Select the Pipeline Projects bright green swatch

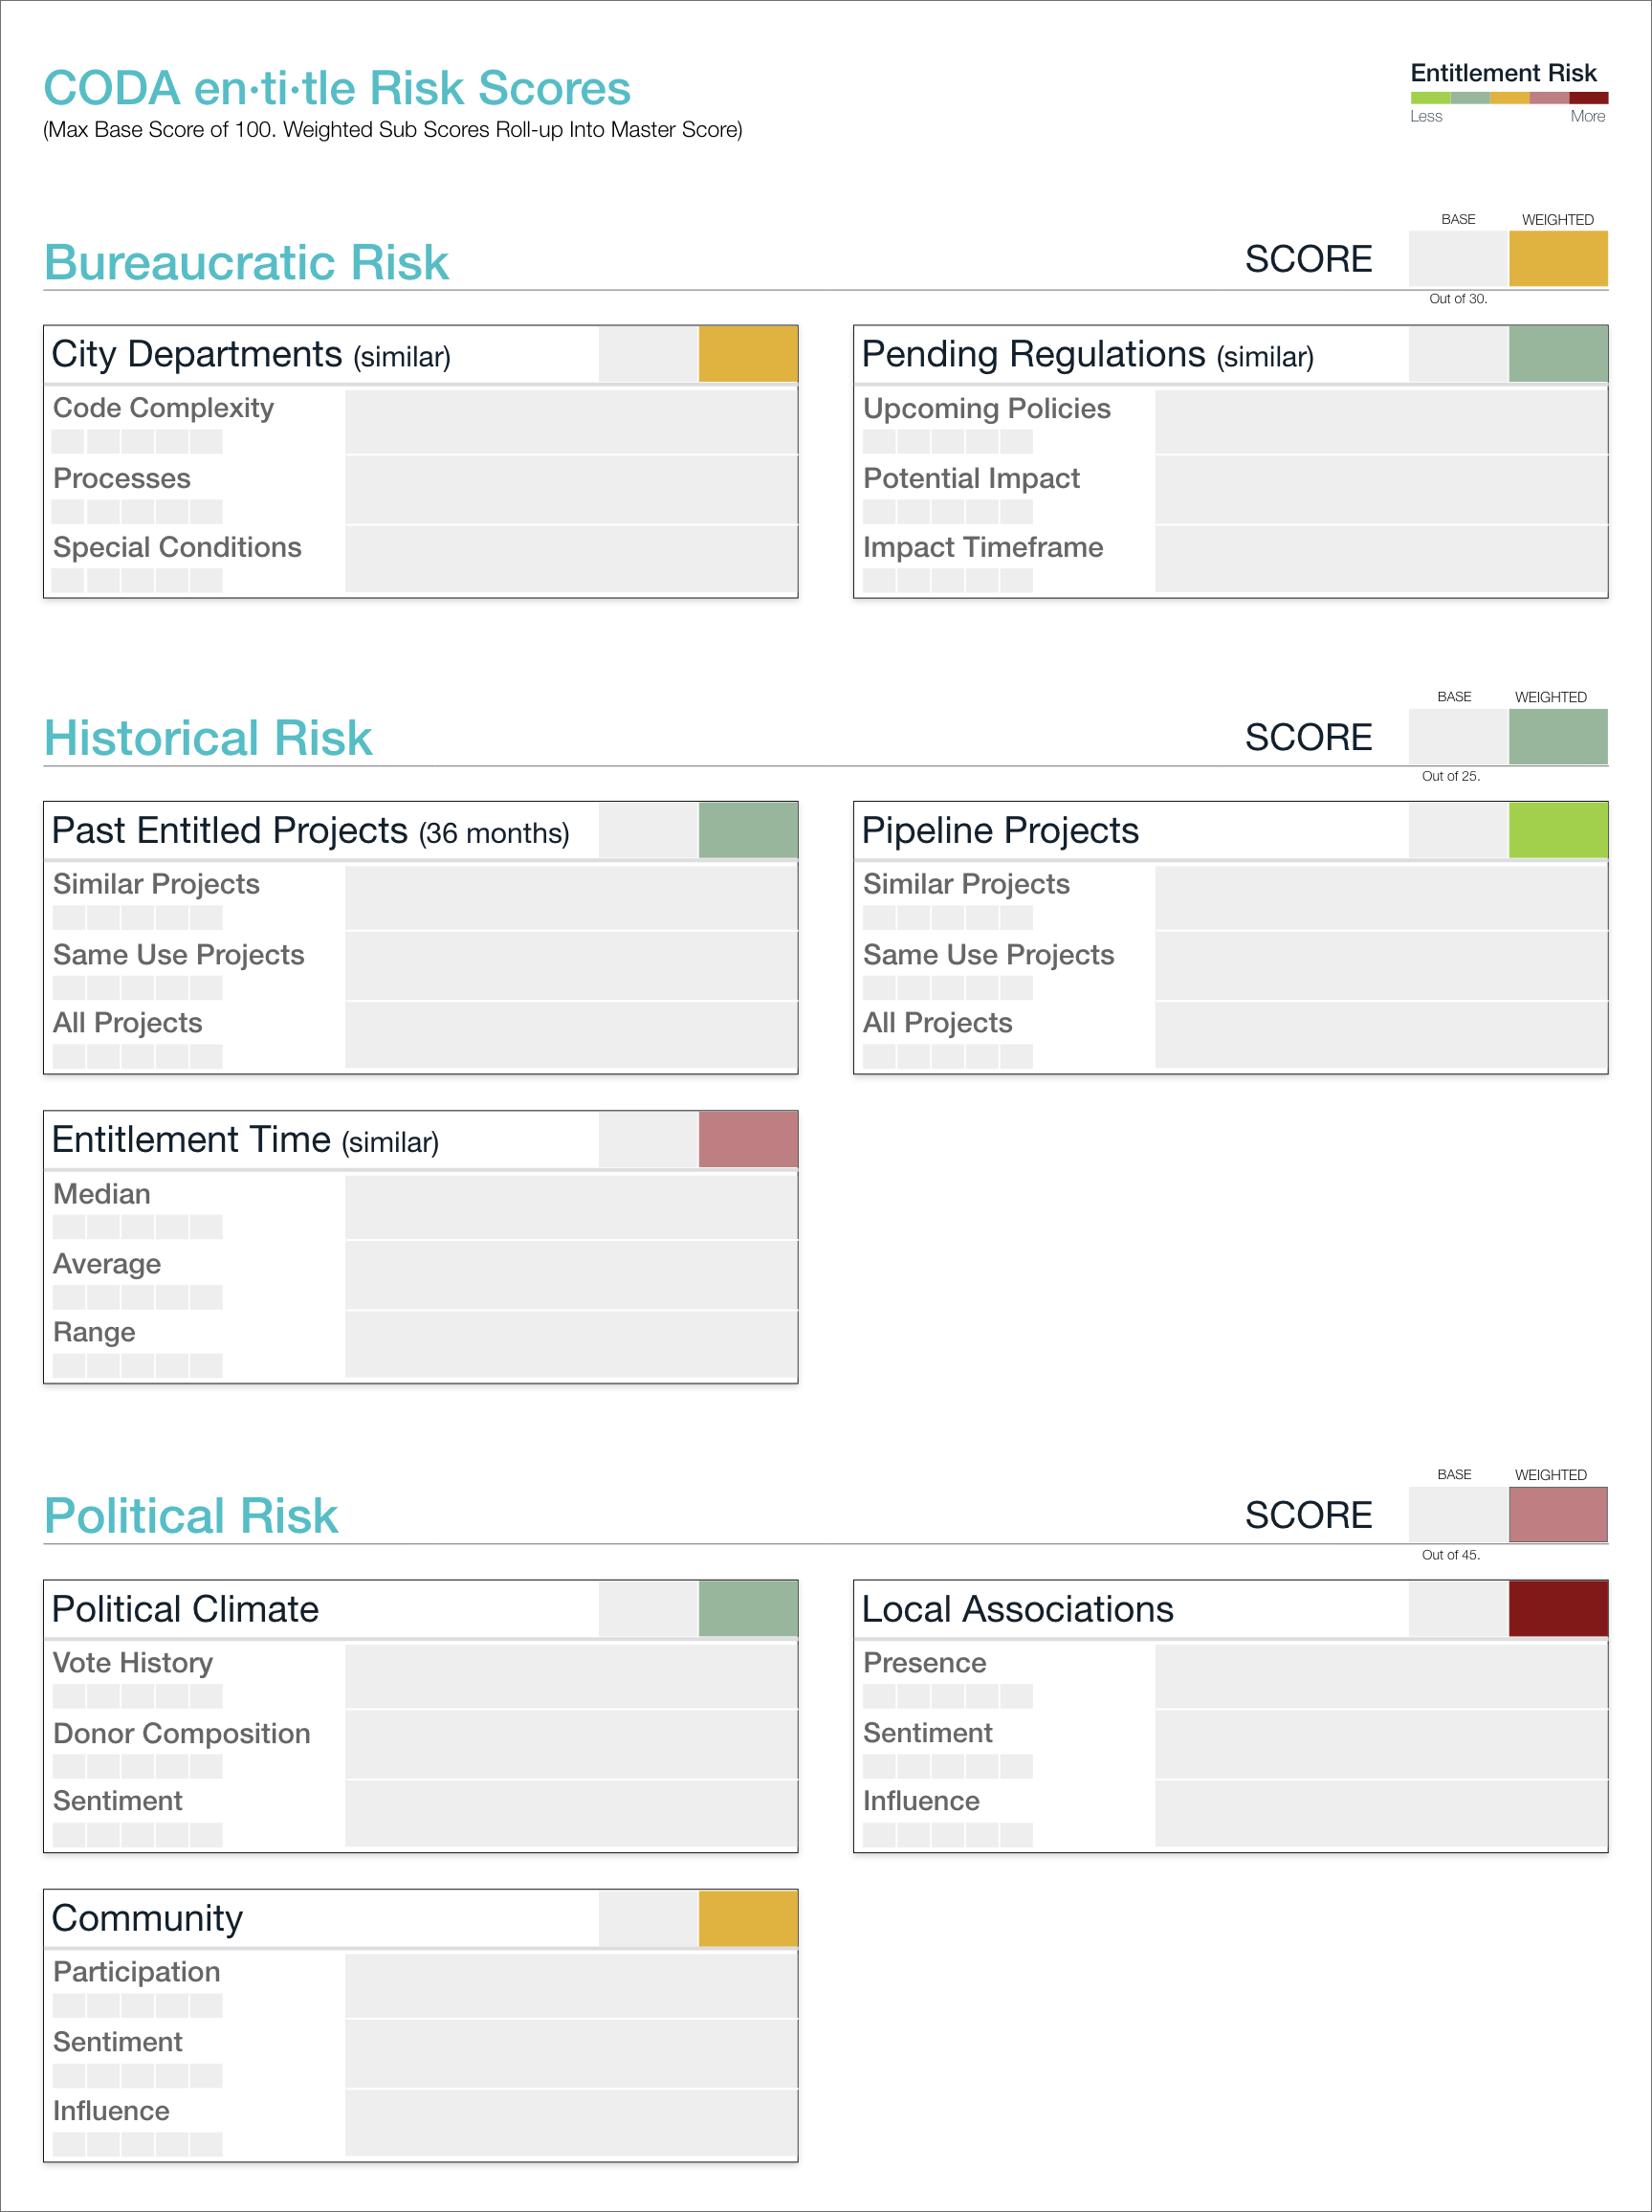click(x=1557, y=830)
